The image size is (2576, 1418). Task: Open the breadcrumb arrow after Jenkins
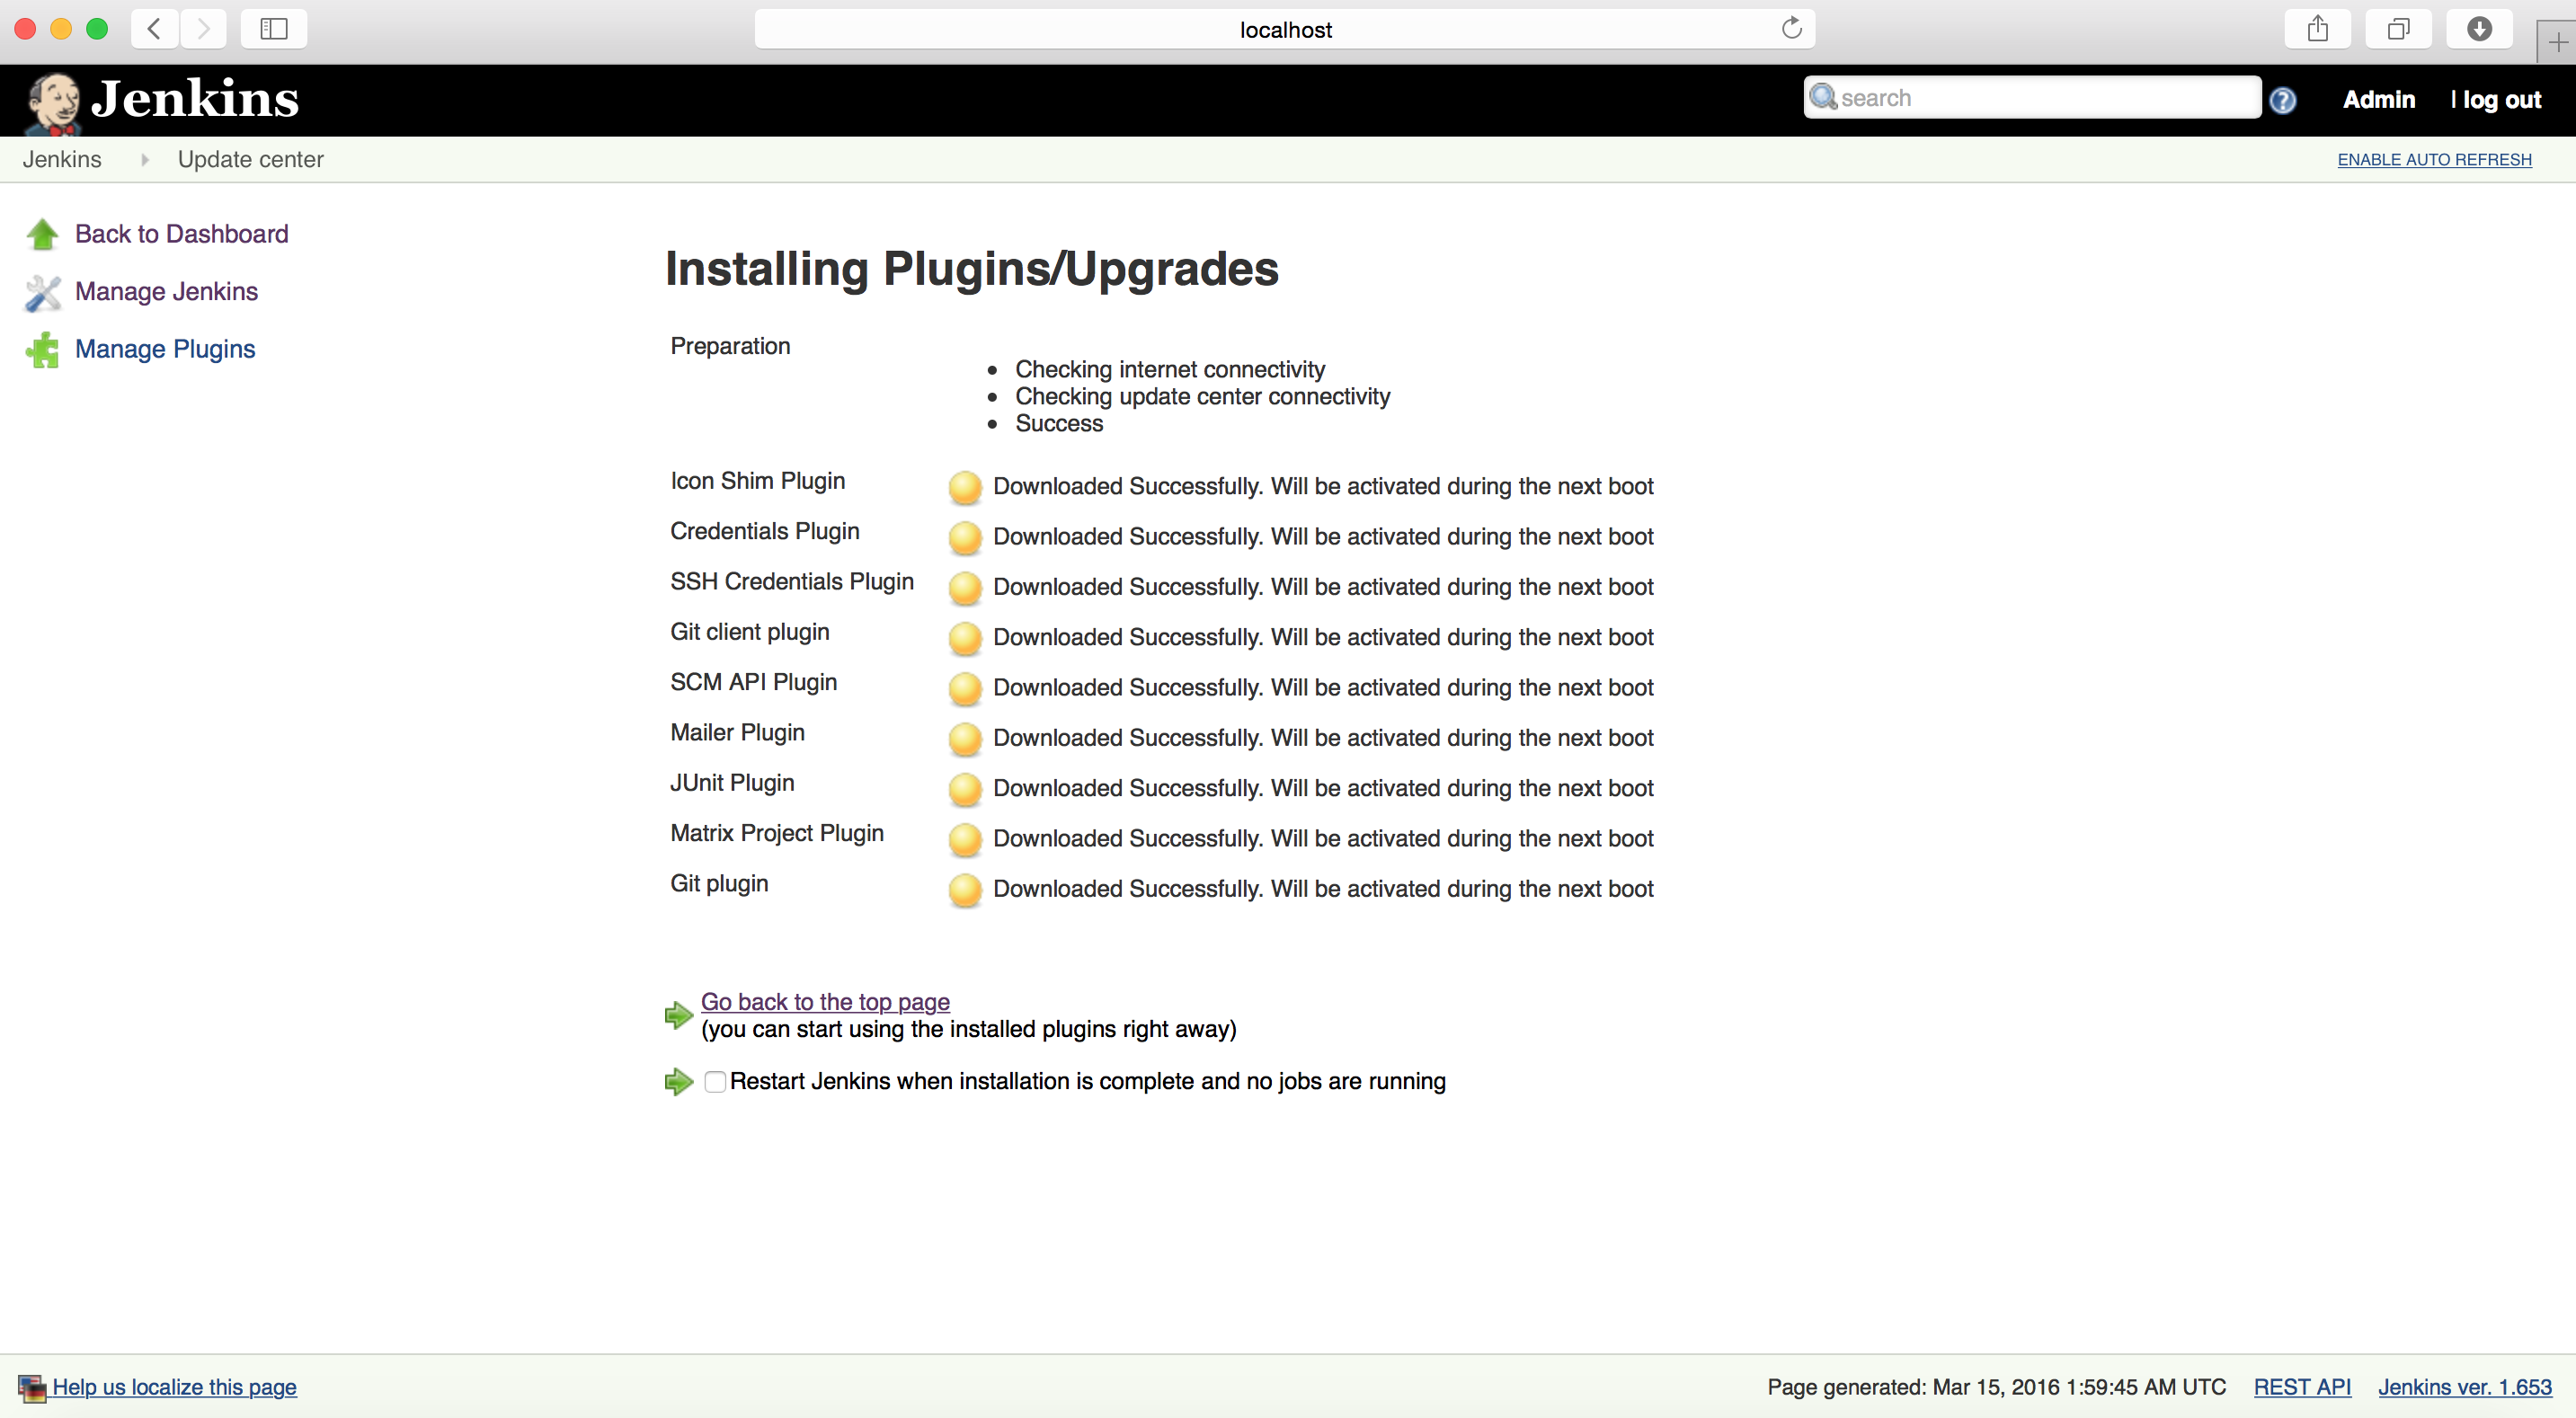click(145, 160)
